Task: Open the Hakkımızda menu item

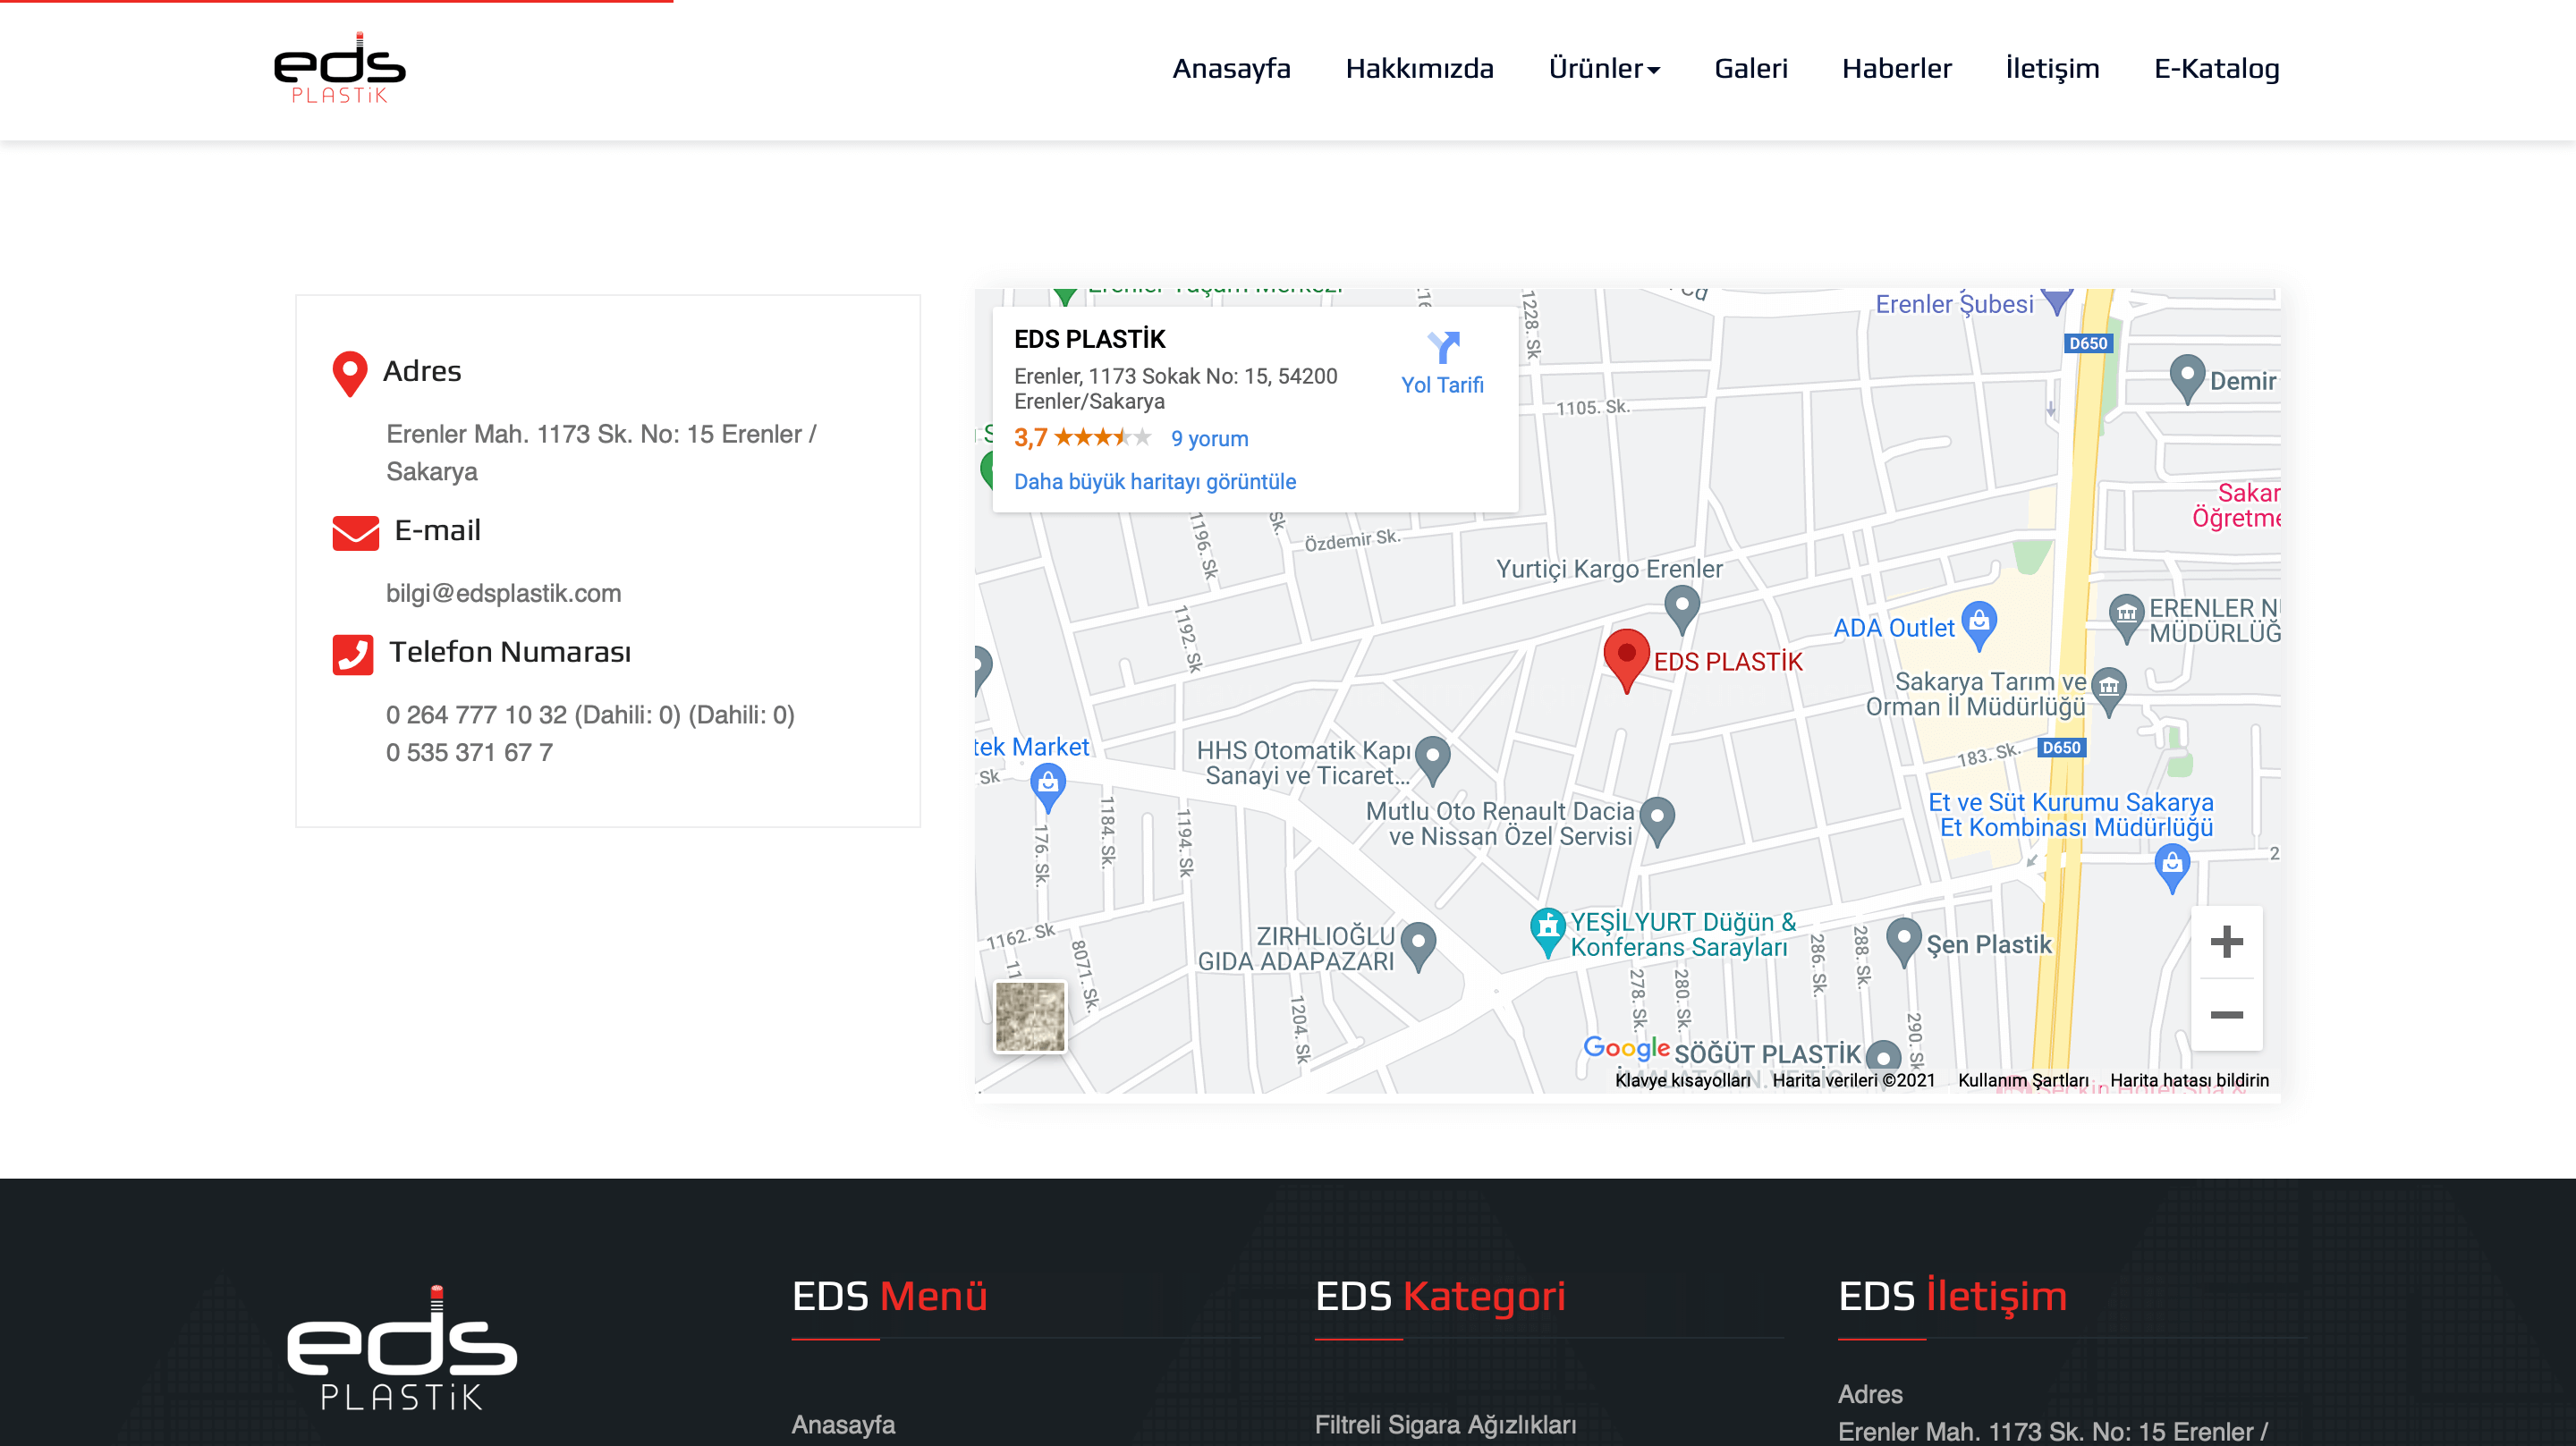Action: coord(1419,68)
